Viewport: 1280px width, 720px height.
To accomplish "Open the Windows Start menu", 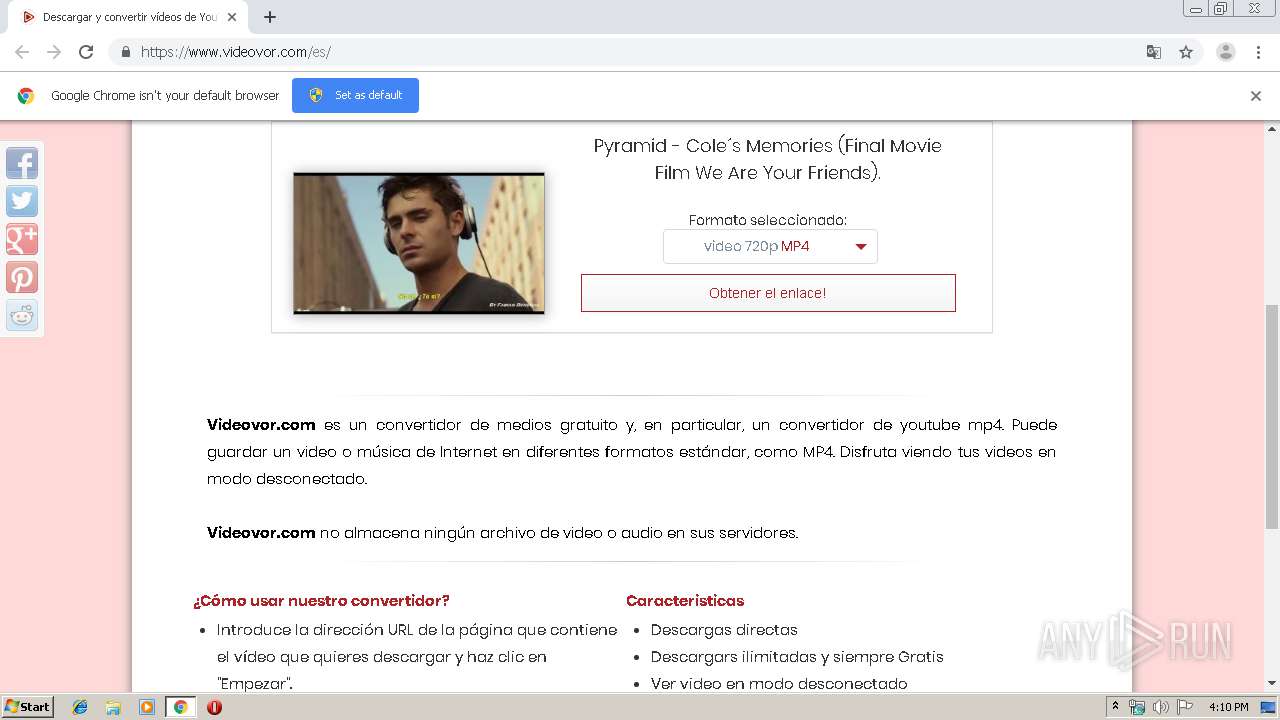I will (x=28, y=707).
